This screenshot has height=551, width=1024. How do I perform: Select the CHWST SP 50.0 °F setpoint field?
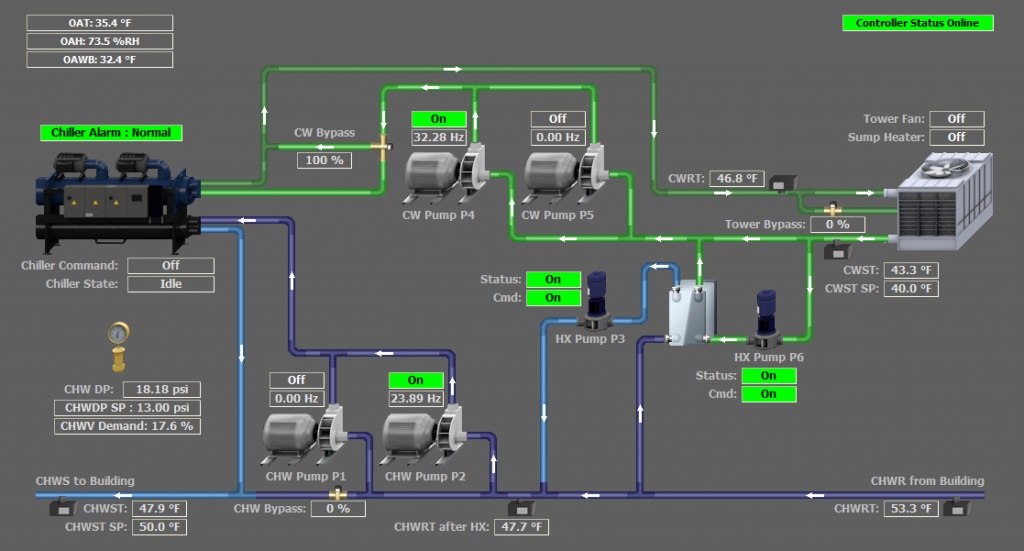[x=159, y=527]
